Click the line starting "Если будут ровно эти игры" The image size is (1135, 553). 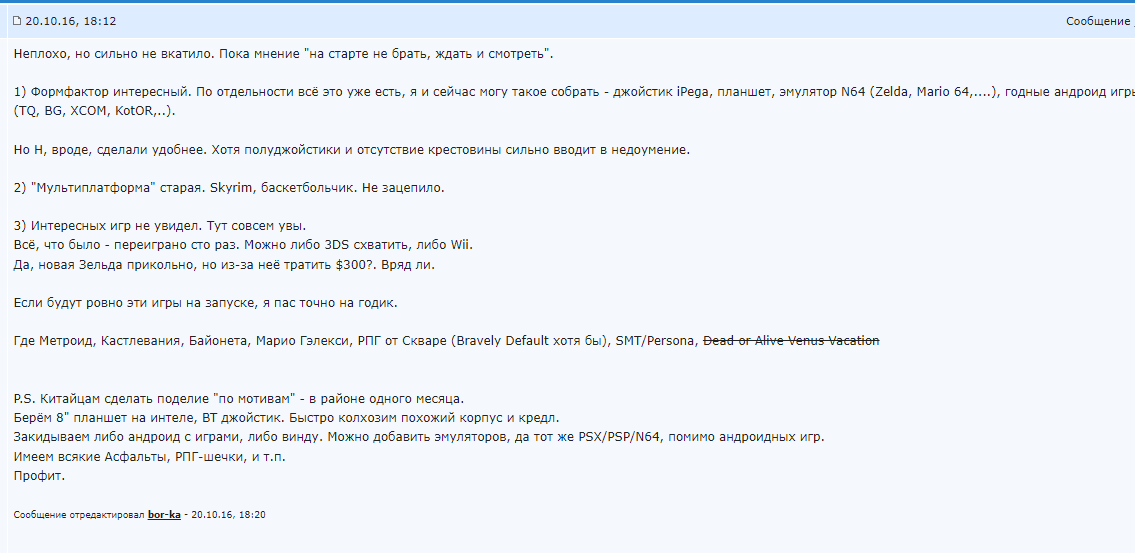coord(206,303)
